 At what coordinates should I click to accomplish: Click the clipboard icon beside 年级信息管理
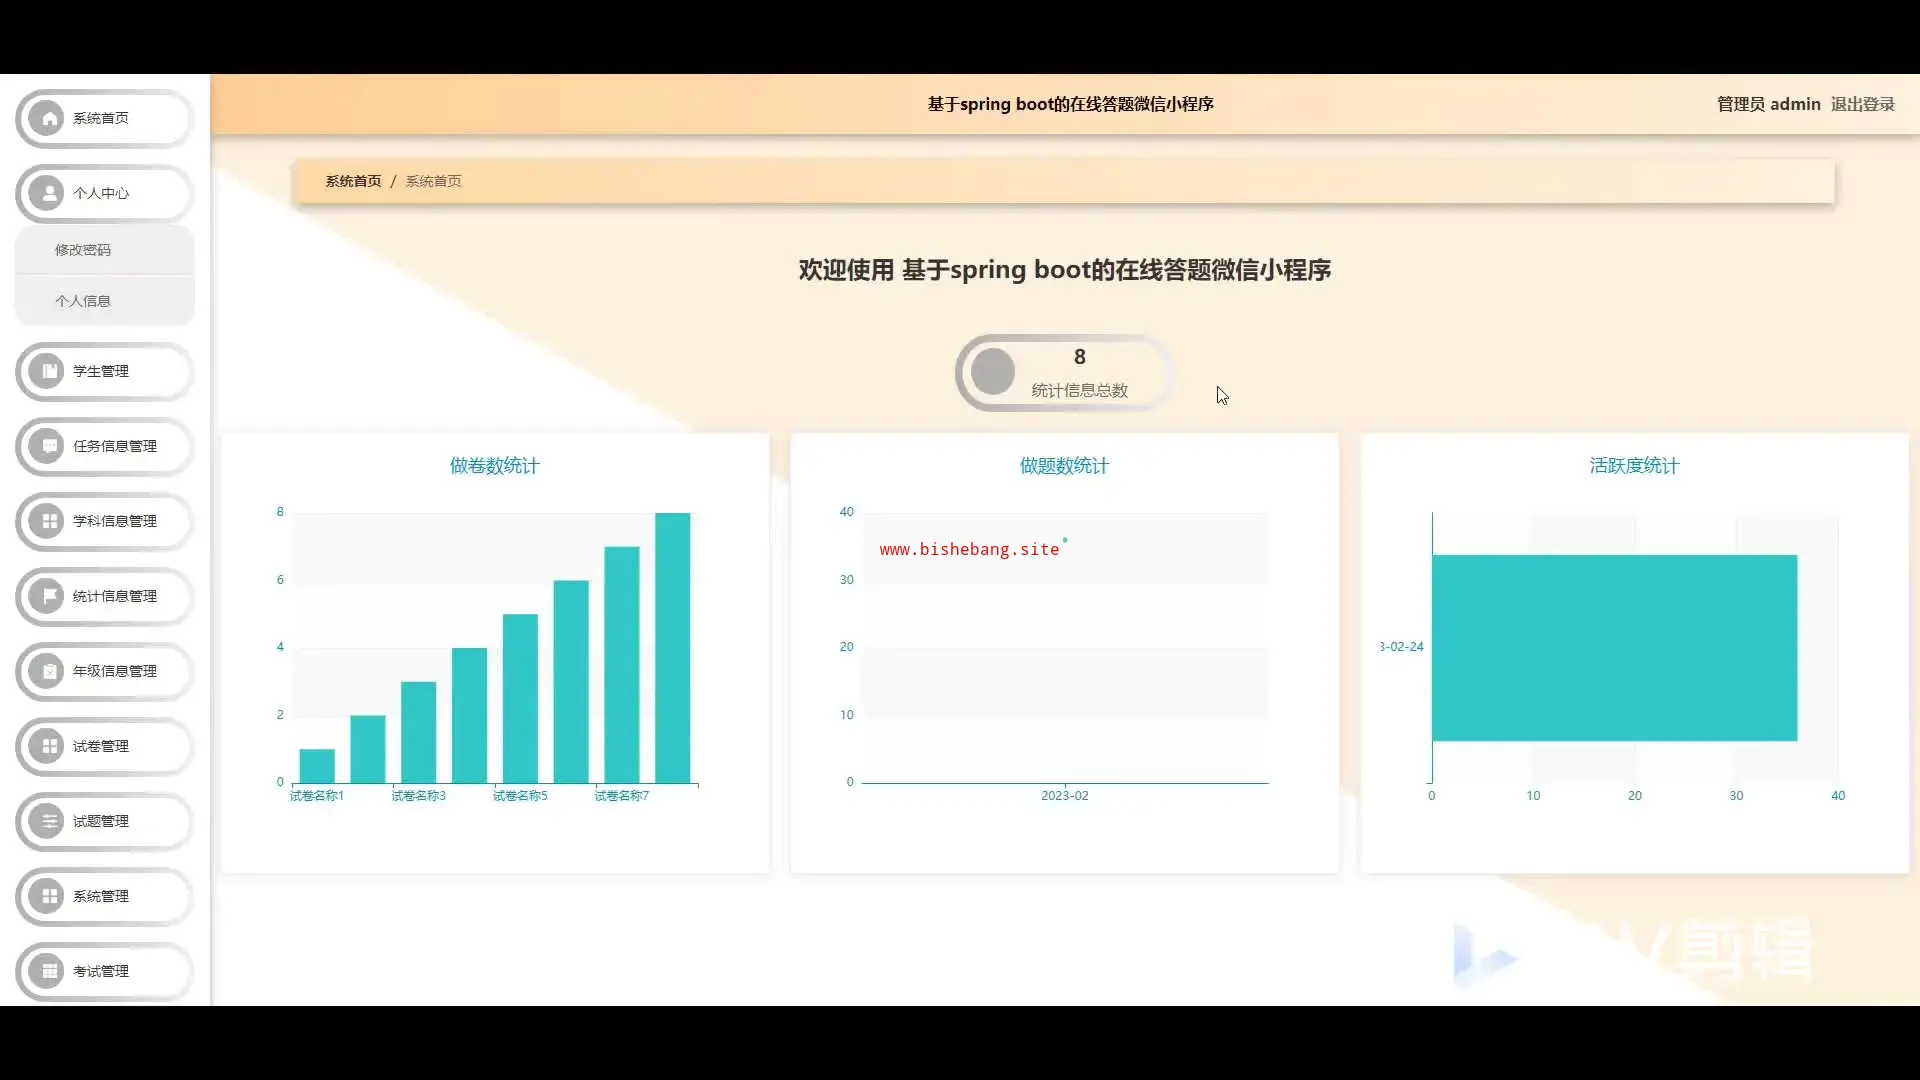tap(48, 671)
